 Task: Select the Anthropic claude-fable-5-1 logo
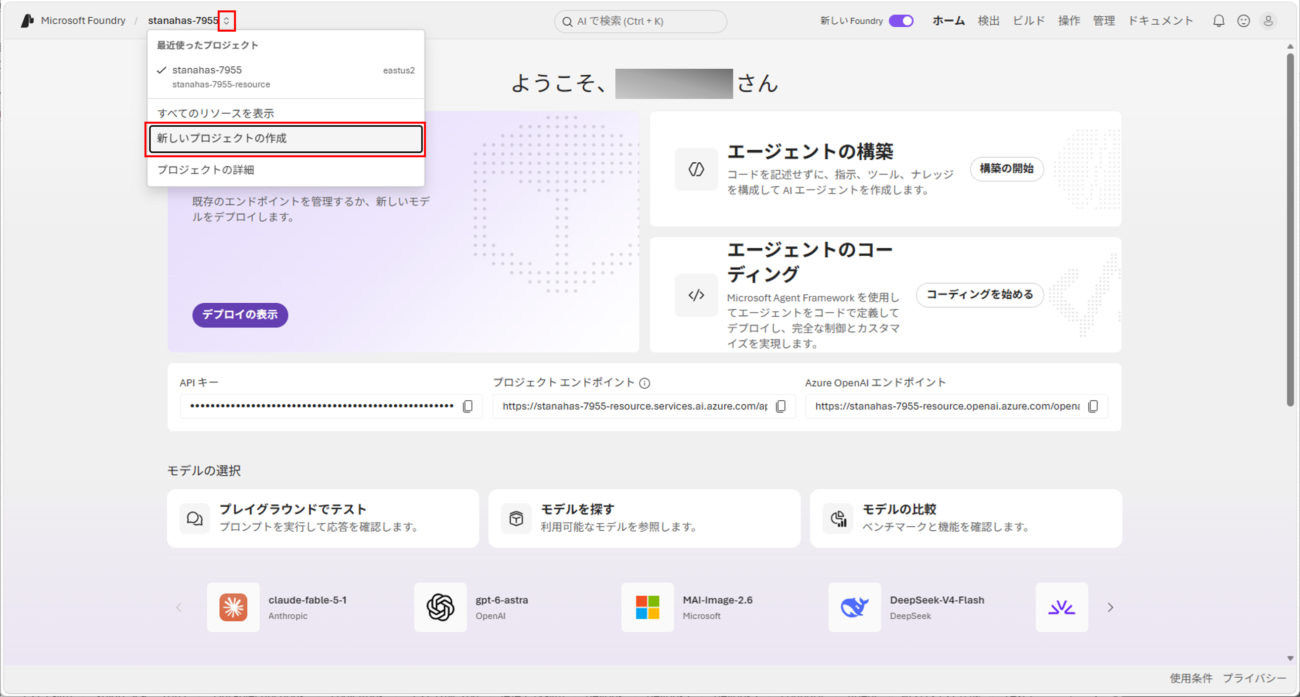[233, 607]
